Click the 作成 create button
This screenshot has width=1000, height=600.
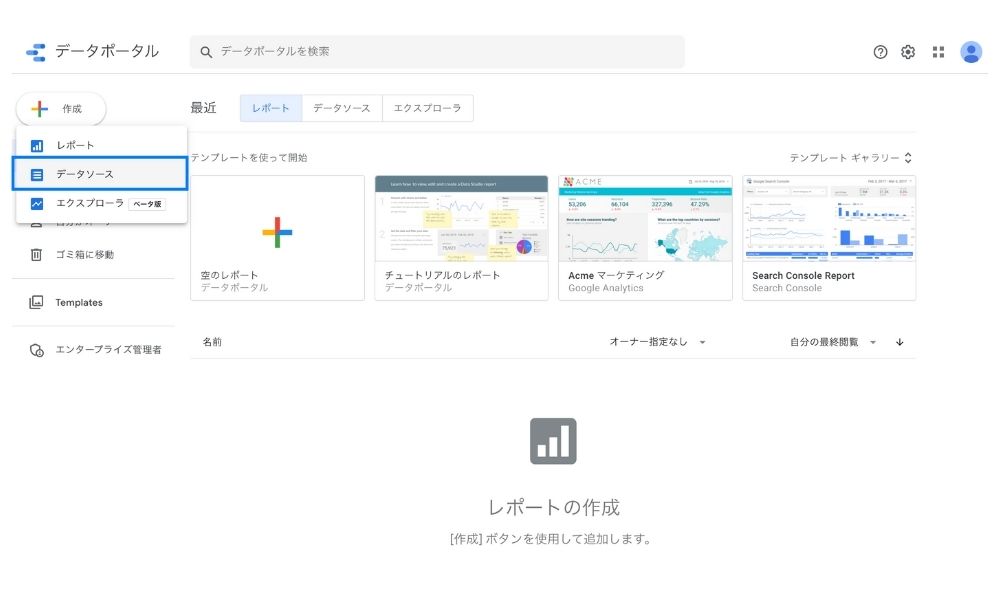pos(61,109)
